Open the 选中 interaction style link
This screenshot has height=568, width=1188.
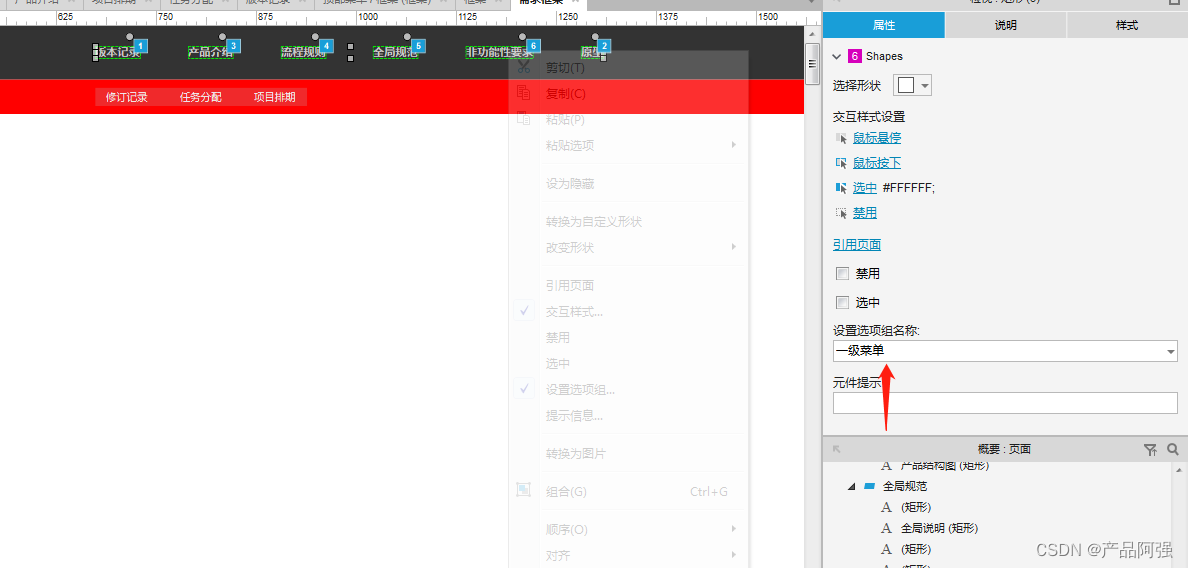pos(864,188)
